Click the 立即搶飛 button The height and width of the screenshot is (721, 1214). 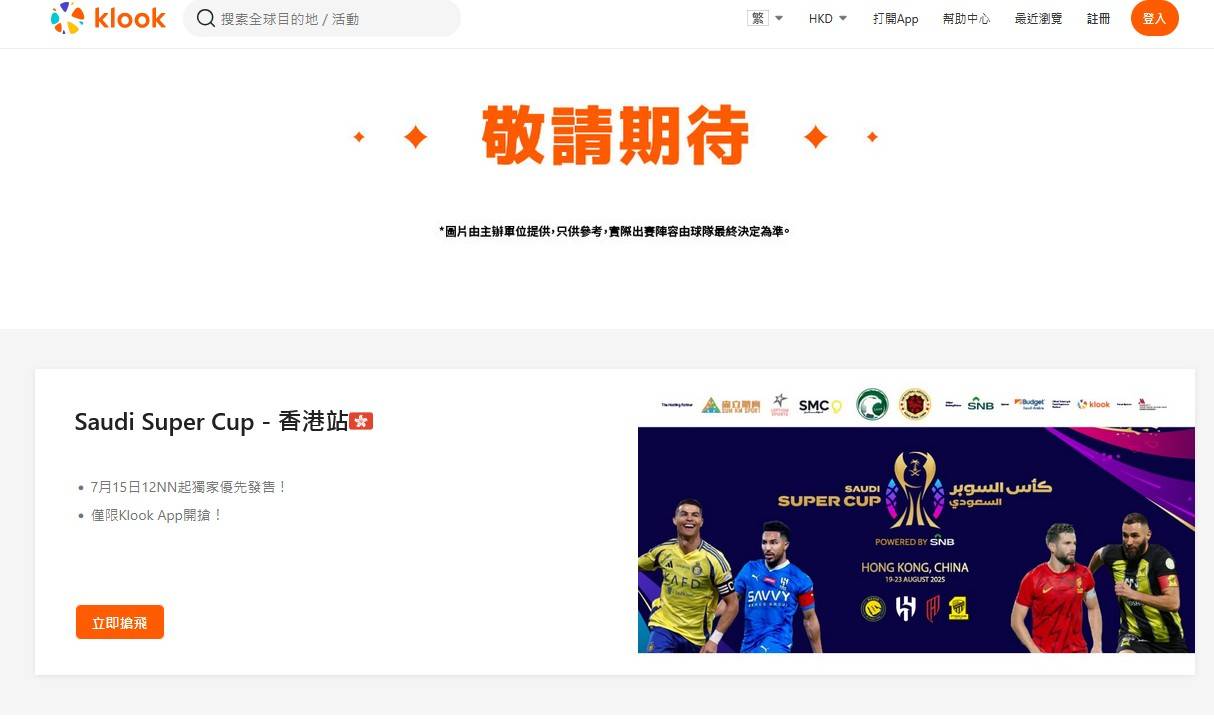pos(120,622)
